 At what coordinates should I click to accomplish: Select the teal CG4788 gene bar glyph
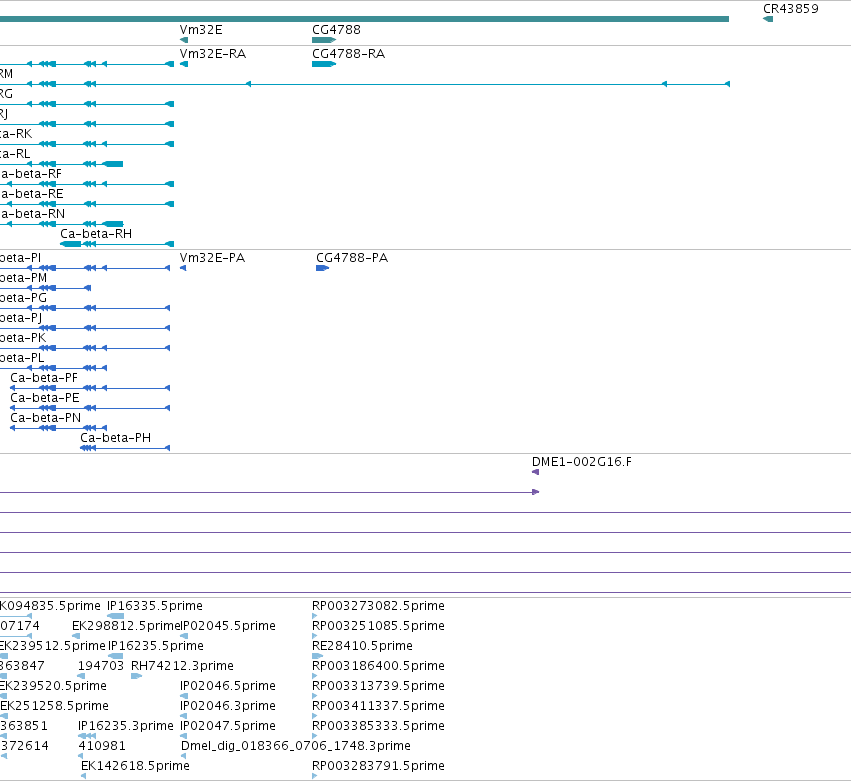pos(324,40)
